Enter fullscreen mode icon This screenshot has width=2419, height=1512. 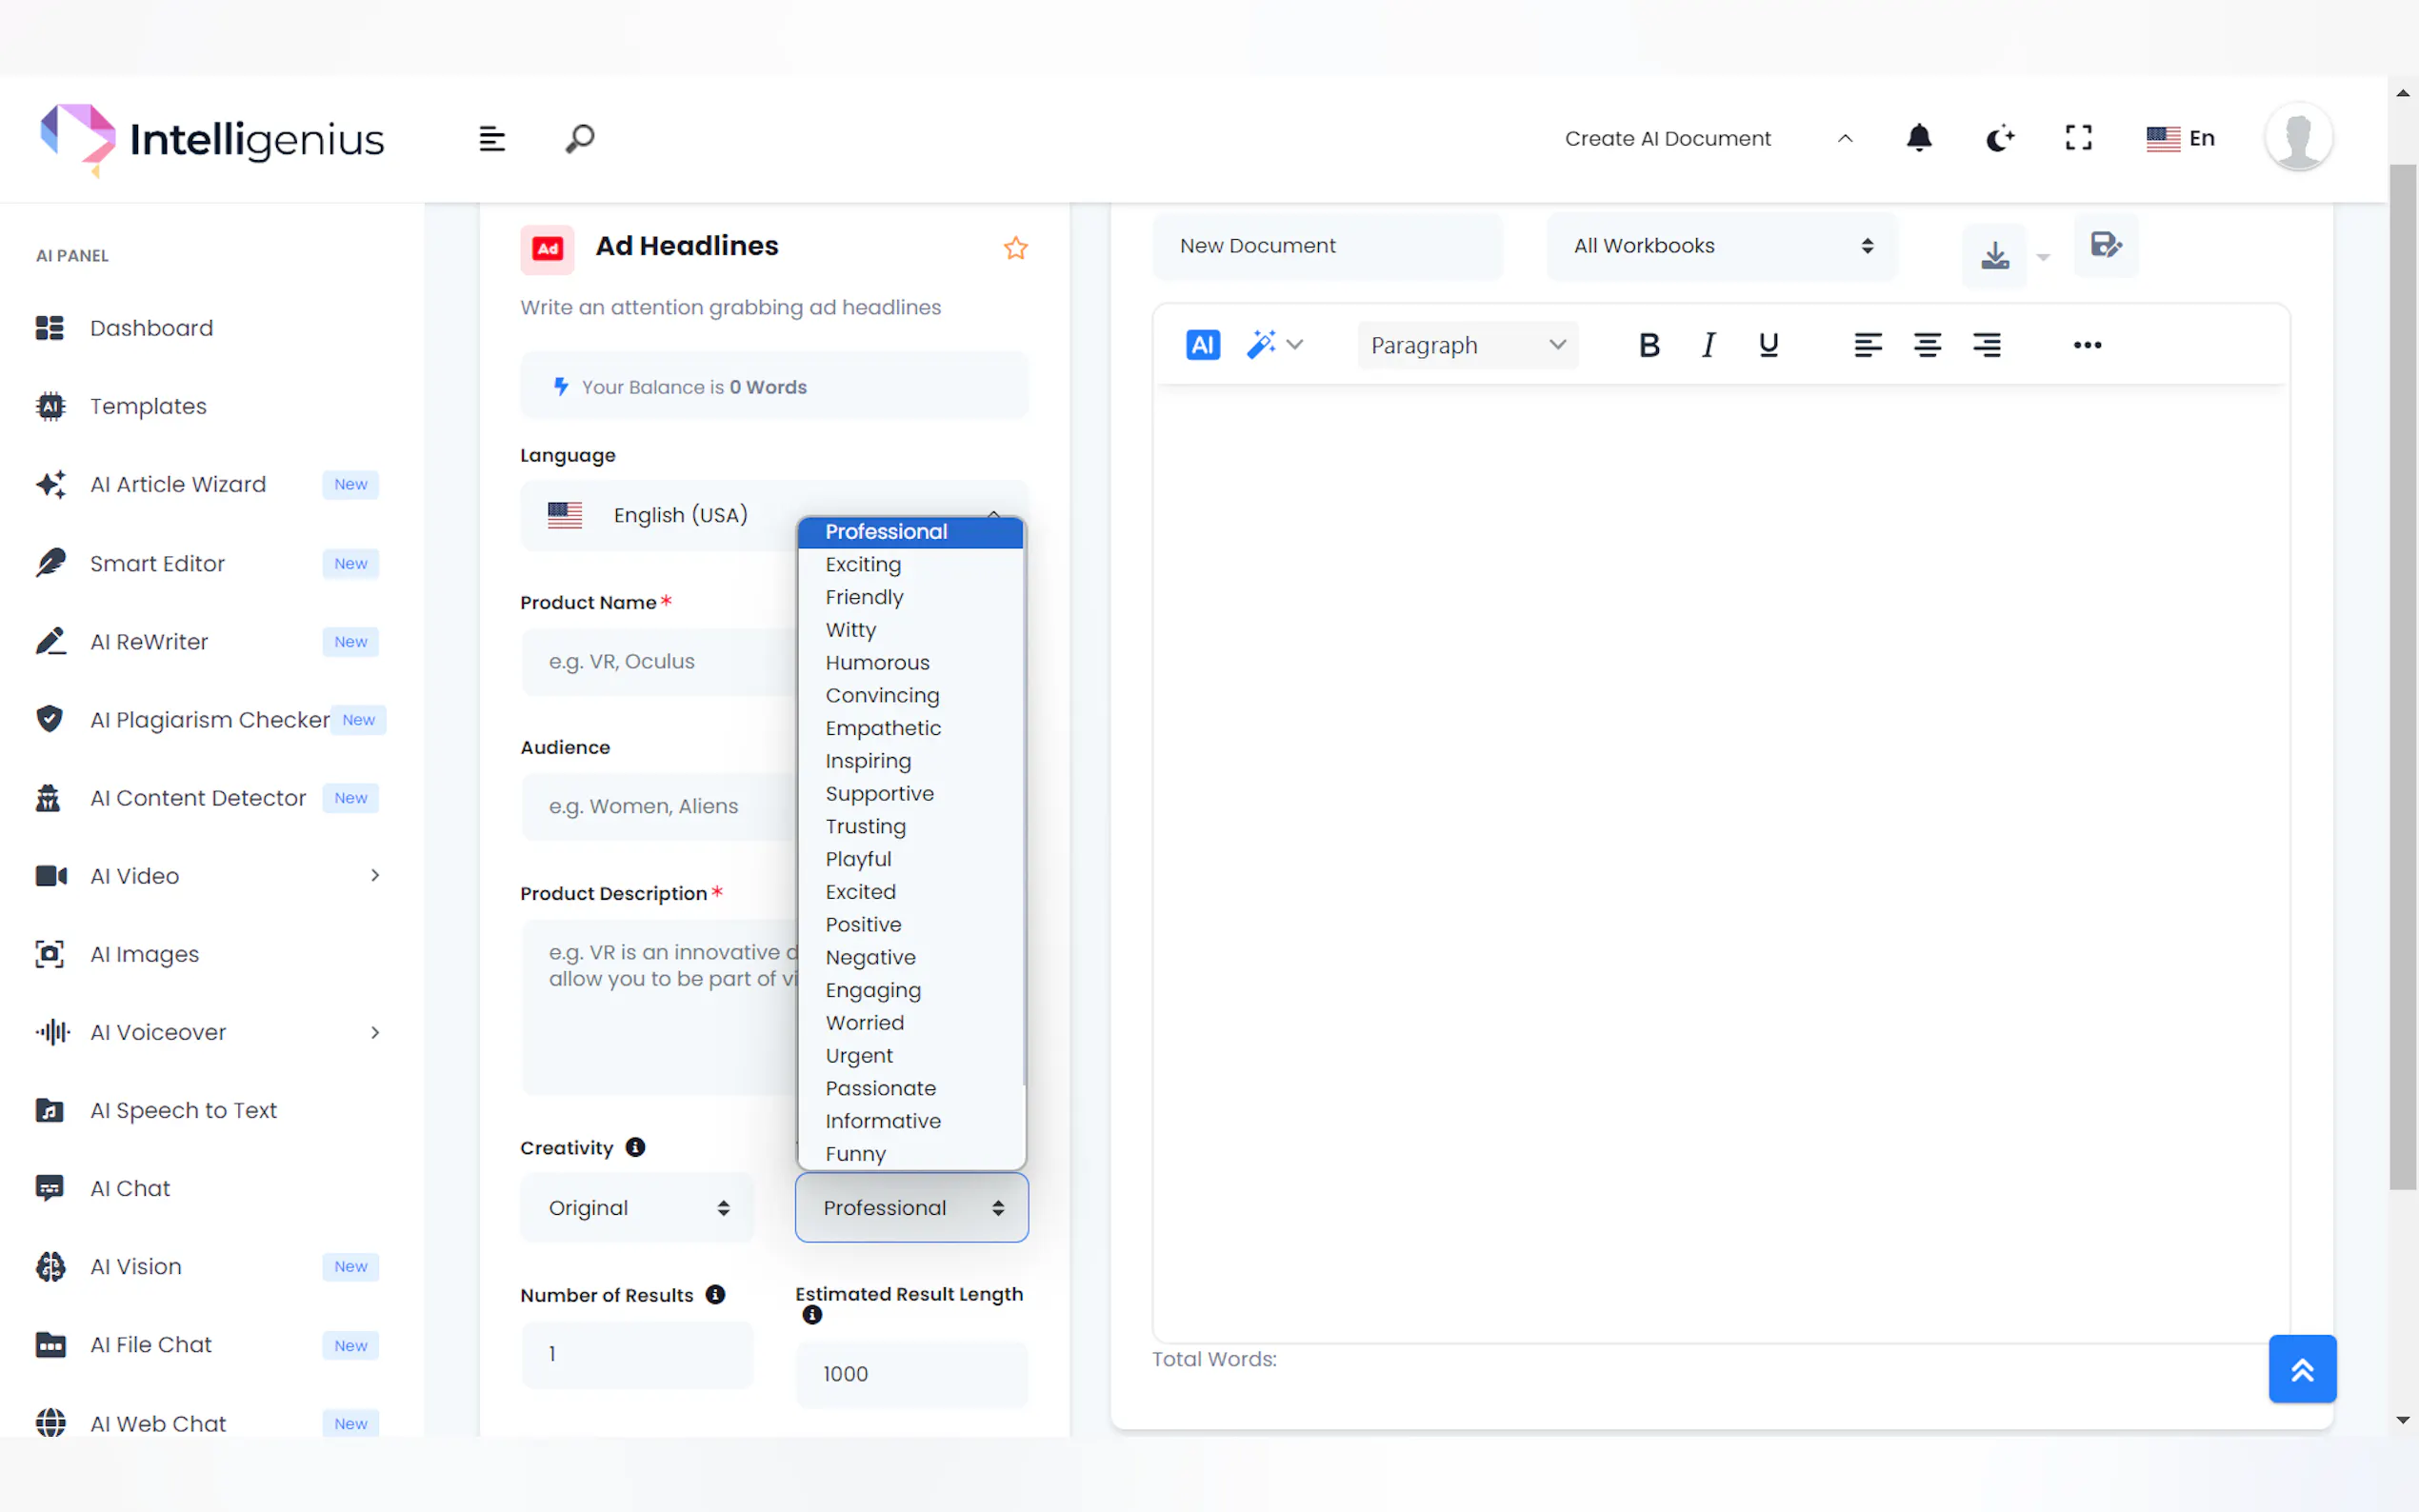coord(2078,138)
